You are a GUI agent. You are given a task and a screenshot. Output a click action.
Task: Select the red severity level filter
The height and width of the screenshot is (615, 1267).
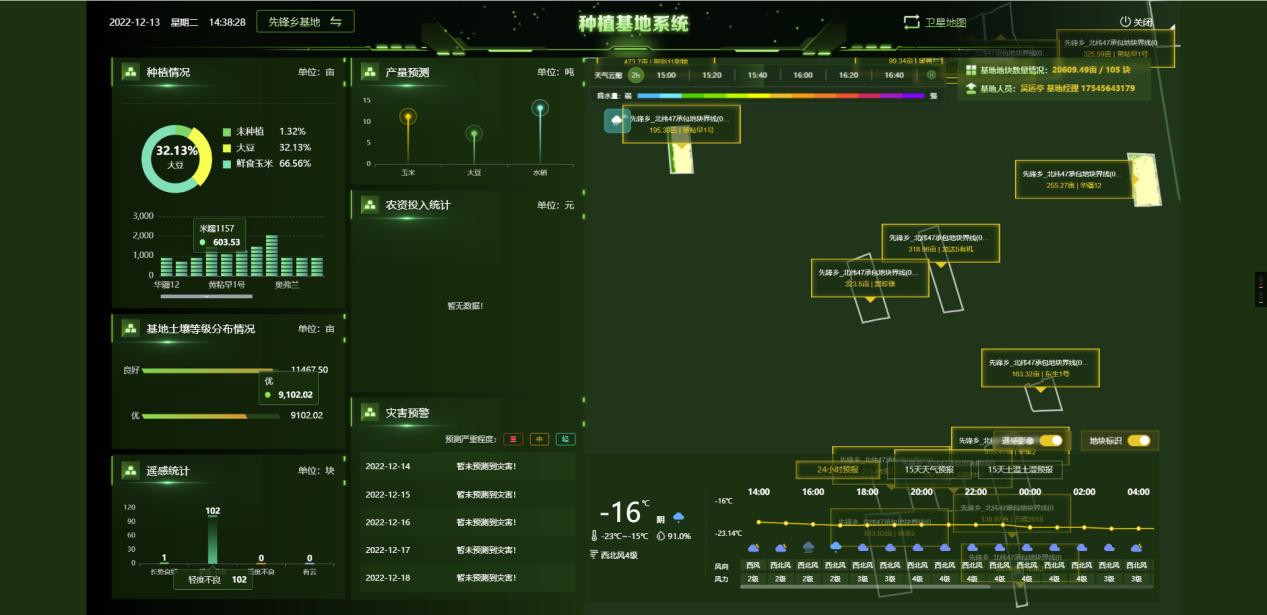tap(513, 439)
